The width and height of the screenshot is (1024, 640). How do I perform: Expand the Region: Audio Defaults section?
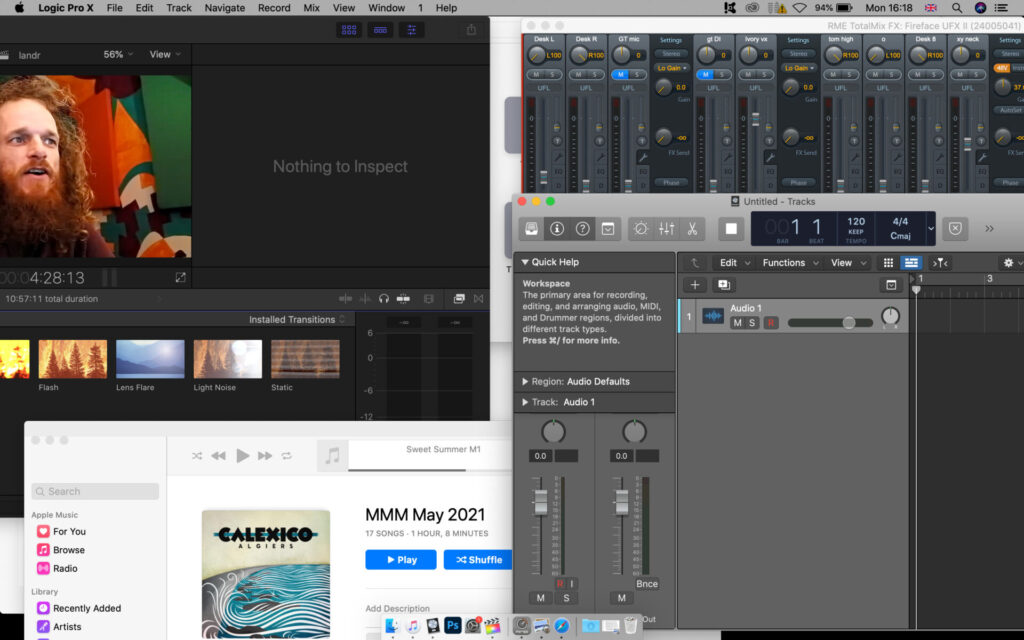pos(526,381)
